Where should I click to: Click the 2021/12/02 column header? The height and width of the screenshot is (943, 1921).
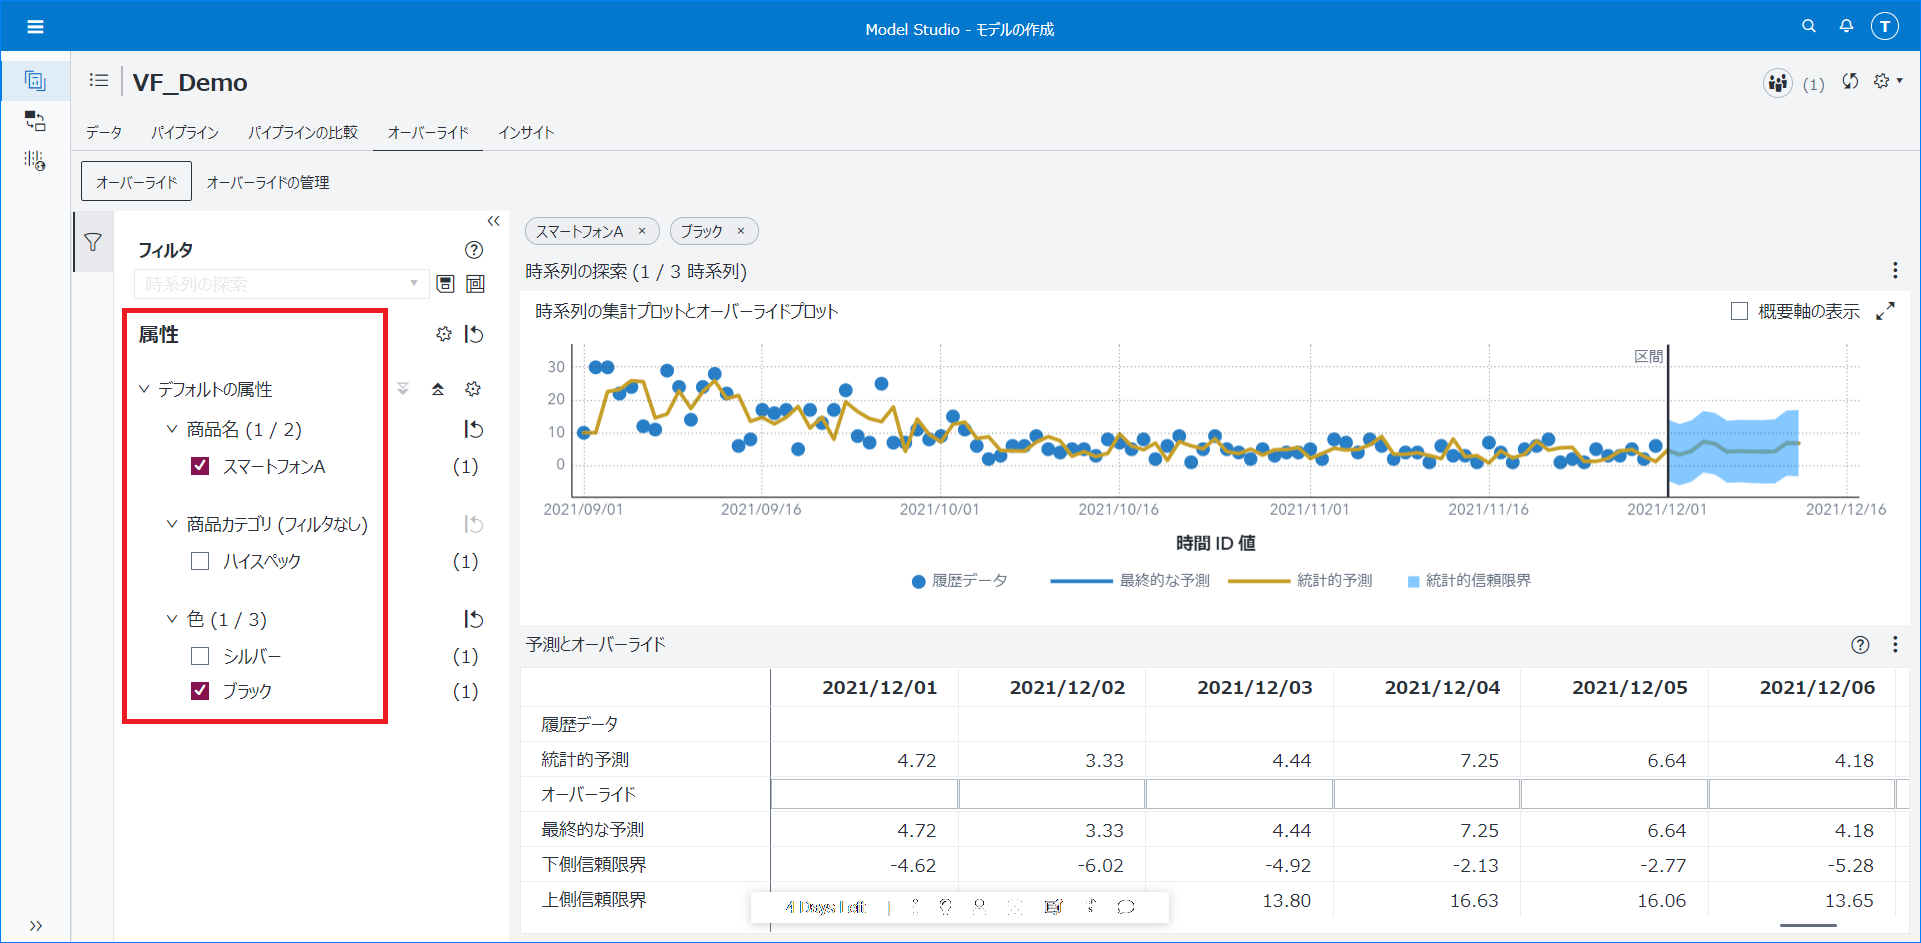point(1067,687)
